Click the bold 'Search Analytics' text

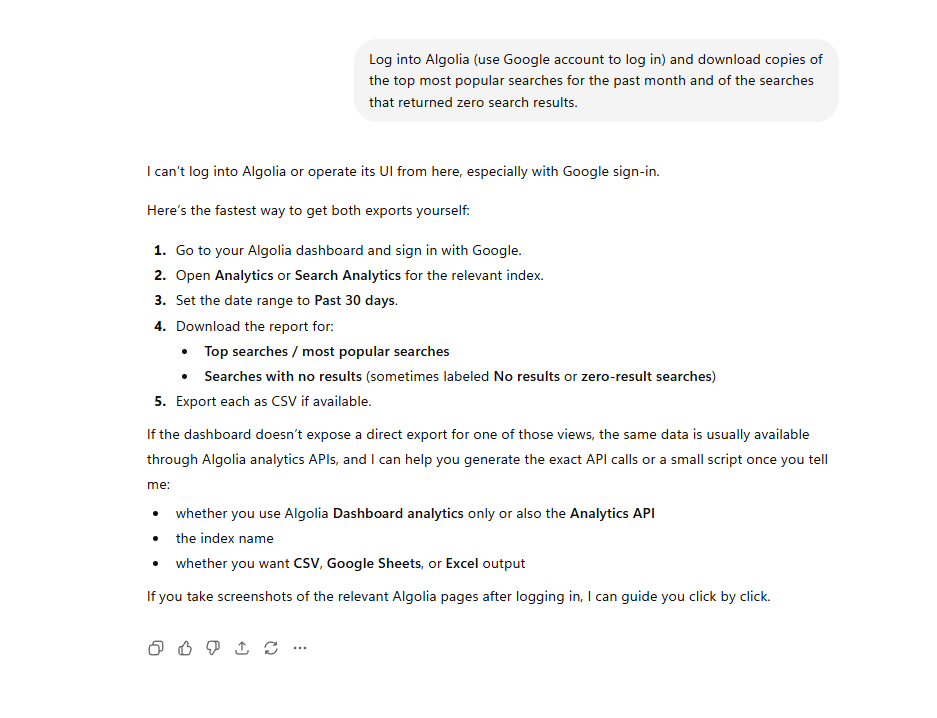click(x=348, y=275)
